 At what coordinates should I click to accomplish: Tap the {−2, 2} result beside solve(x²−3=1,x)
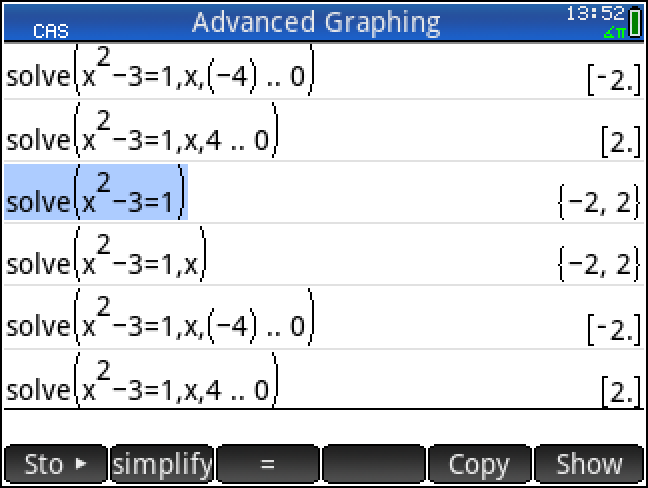click(598, 265)
